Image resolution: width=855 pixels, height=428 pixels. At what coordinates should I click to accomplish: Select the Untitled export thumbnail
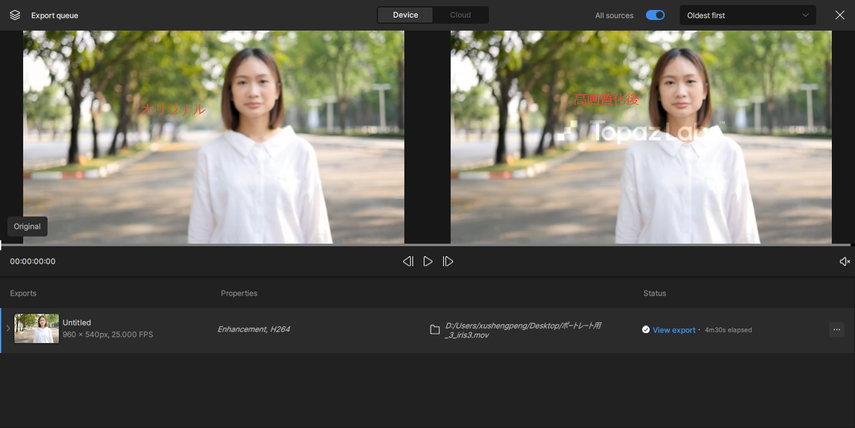click(37, 328)
